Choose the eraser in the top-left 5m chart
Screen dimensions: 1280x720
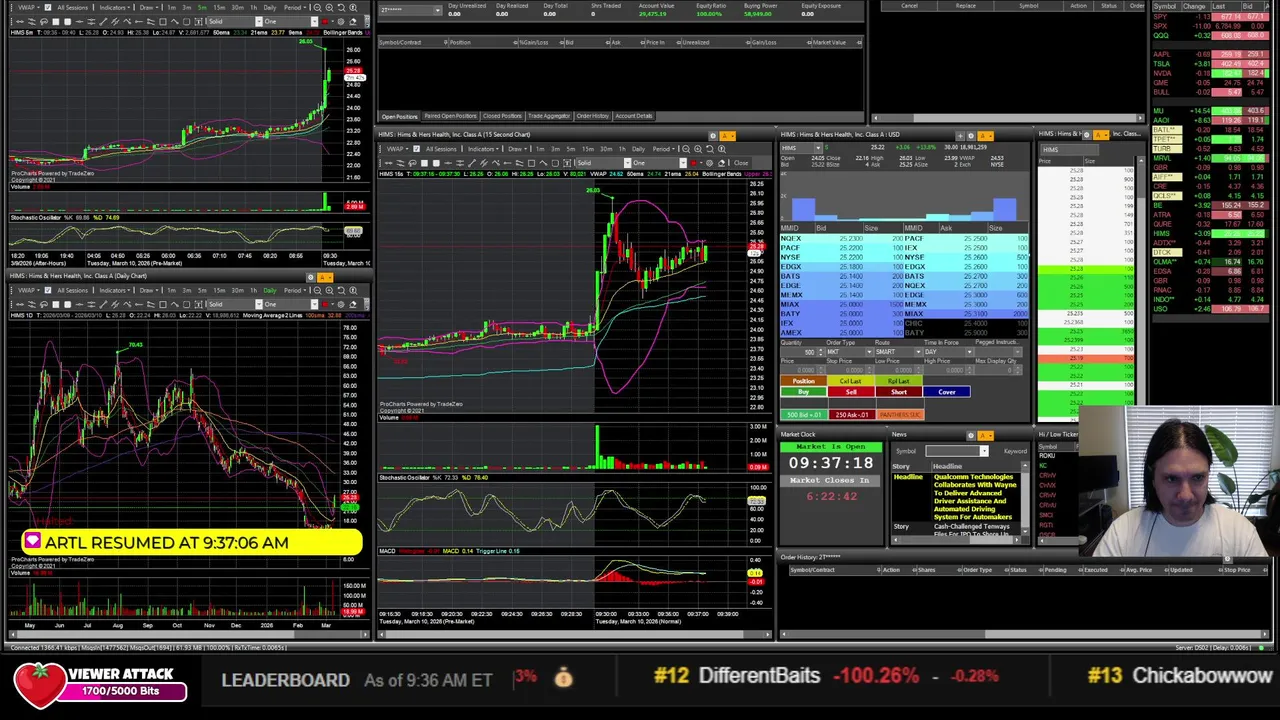353,22
